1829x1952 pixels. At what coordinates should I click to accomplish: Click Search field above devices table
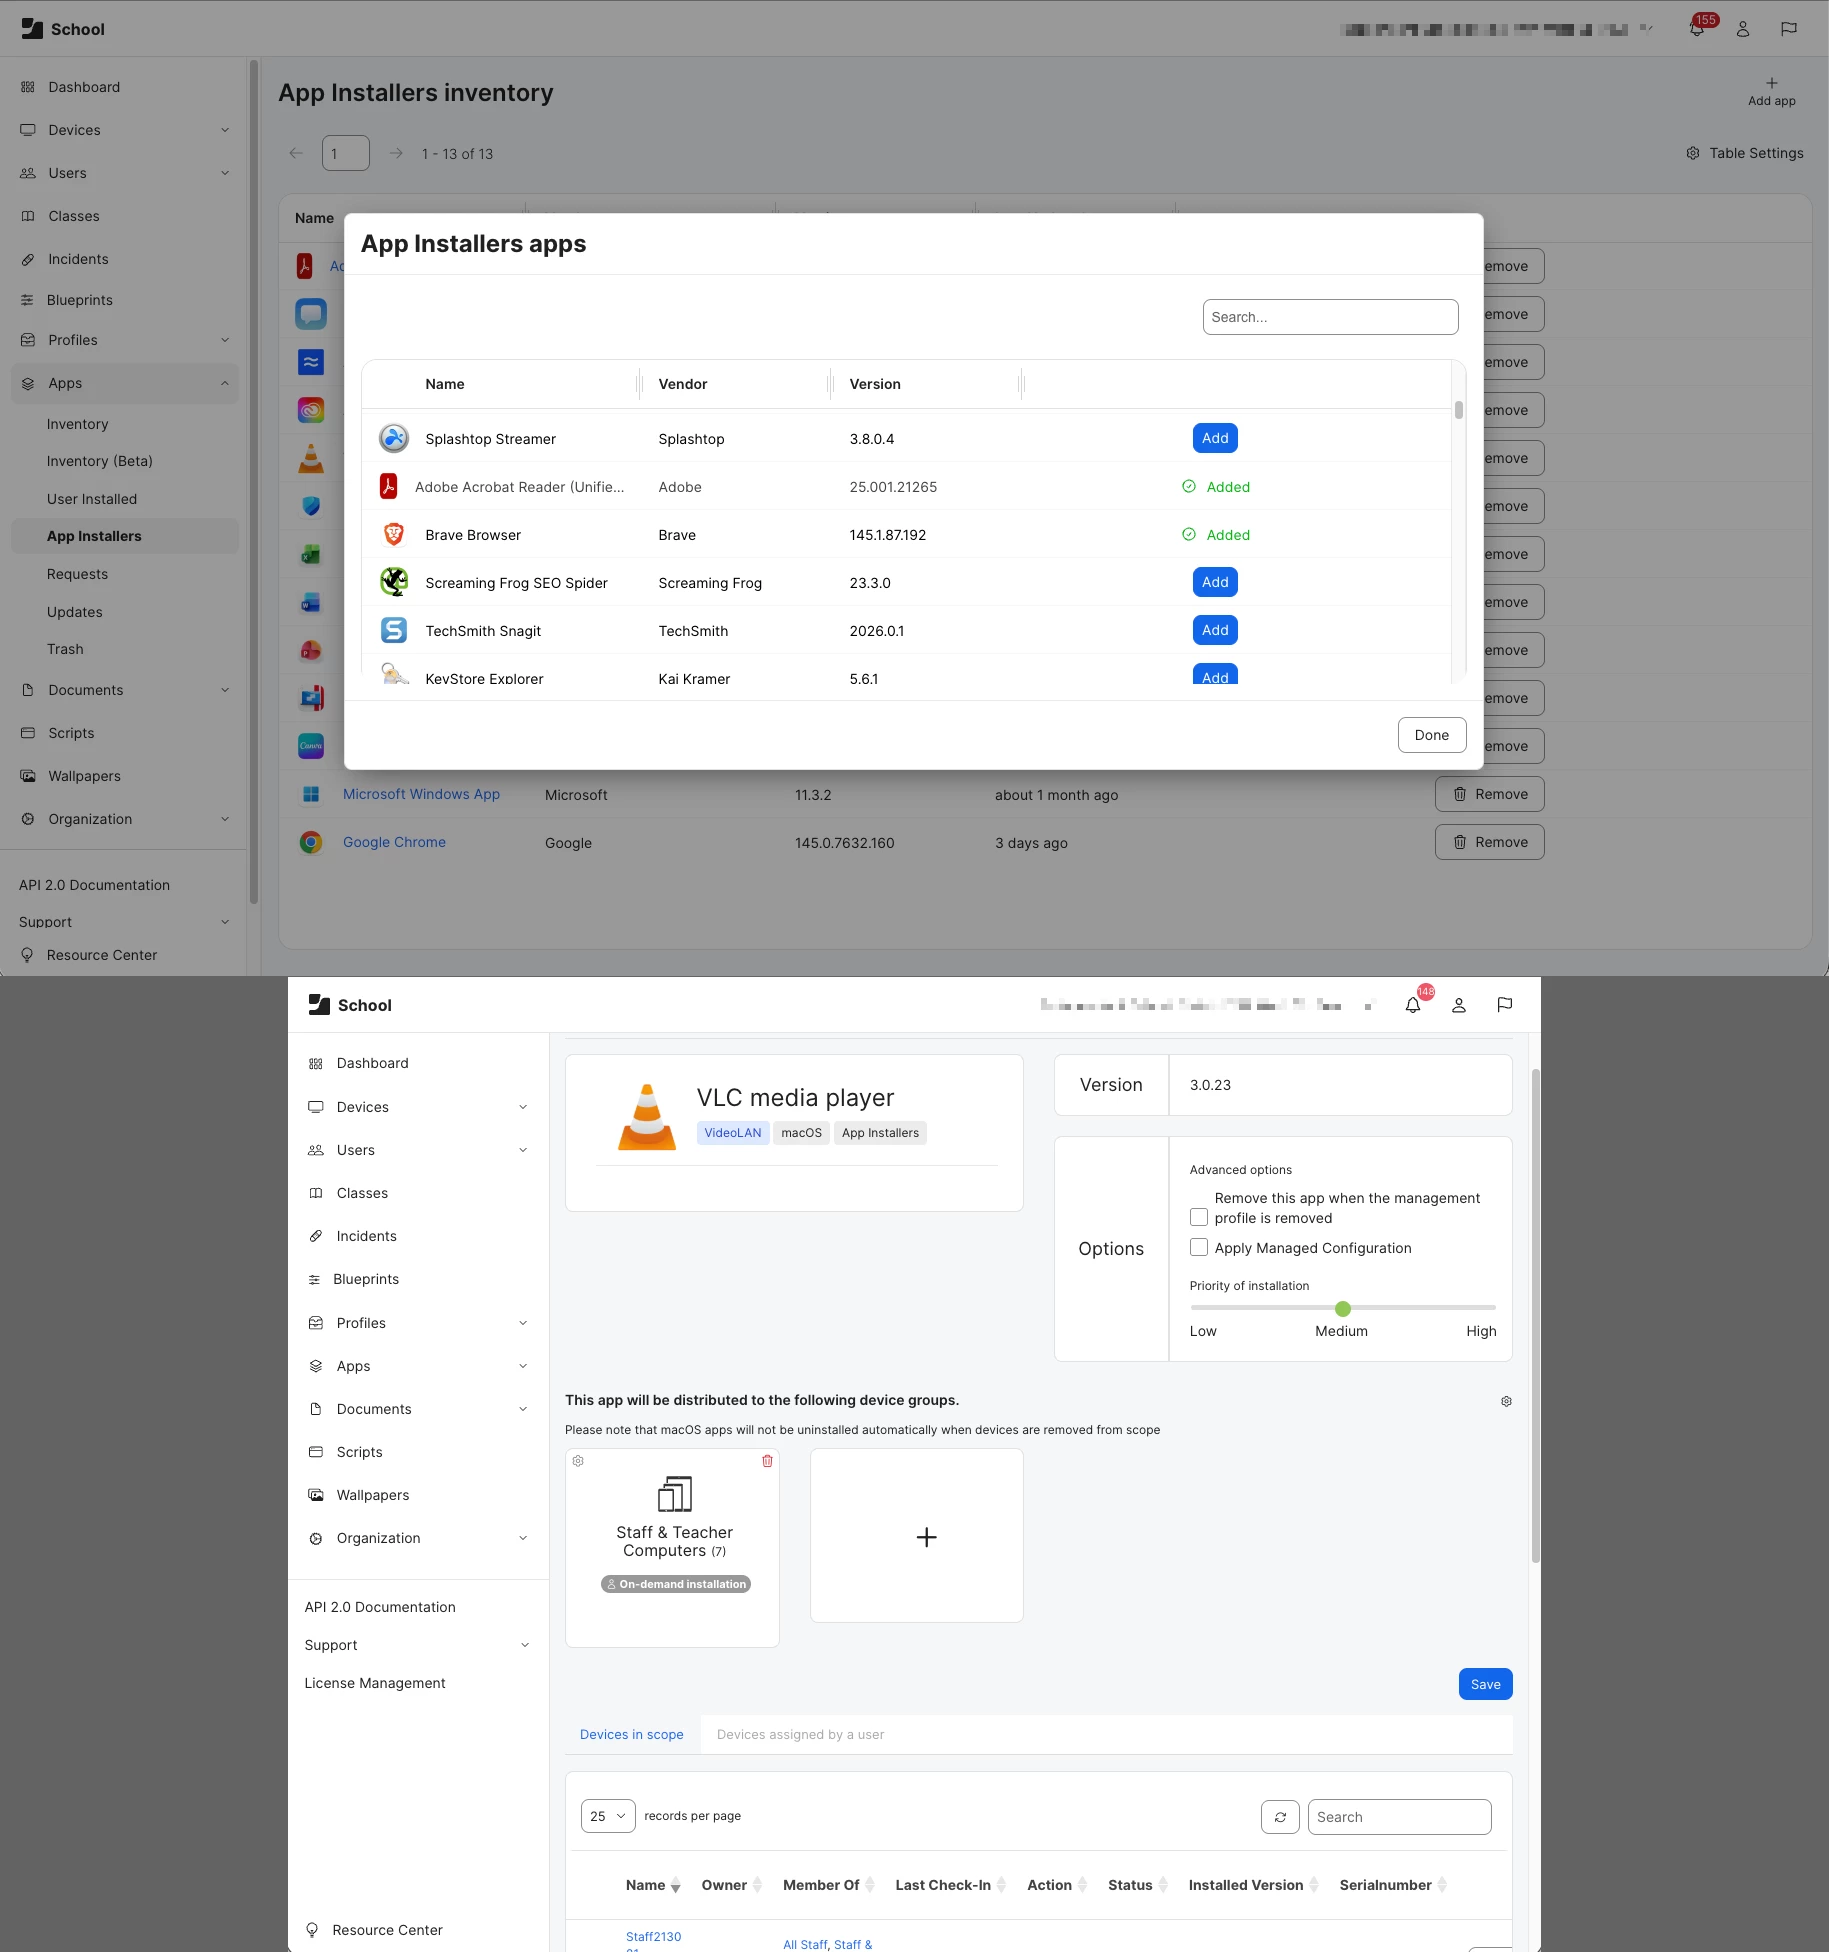pyautogui.click(x=1399, y=1817)
